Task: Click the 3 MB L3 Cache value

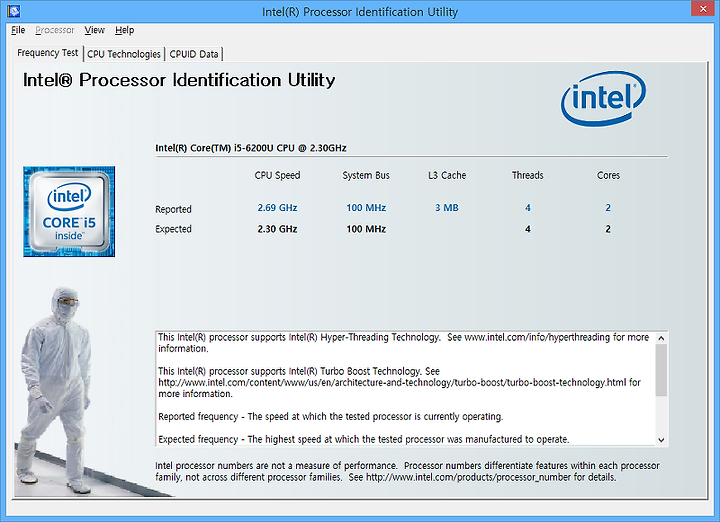Action: [x=447, y=208]
